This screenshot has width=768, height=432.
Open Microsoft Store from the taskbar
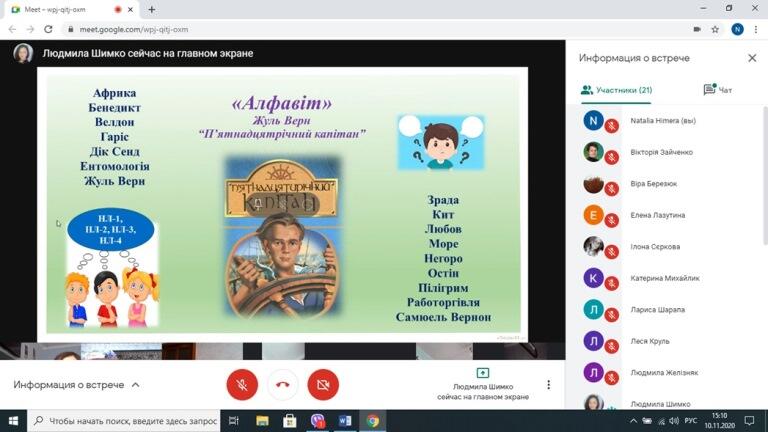[x=289, y=421]
